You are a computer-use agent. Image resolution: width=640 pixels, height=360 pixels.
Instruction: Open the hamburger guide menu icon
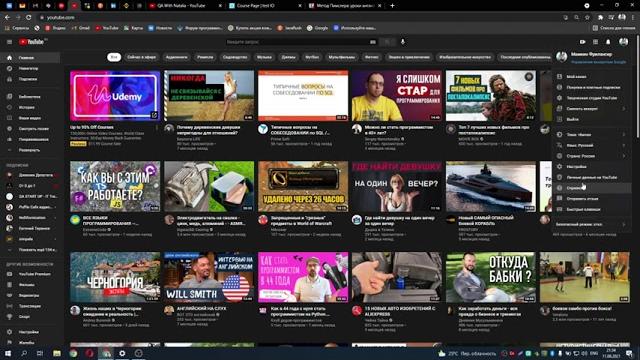[x=9, y=42]
